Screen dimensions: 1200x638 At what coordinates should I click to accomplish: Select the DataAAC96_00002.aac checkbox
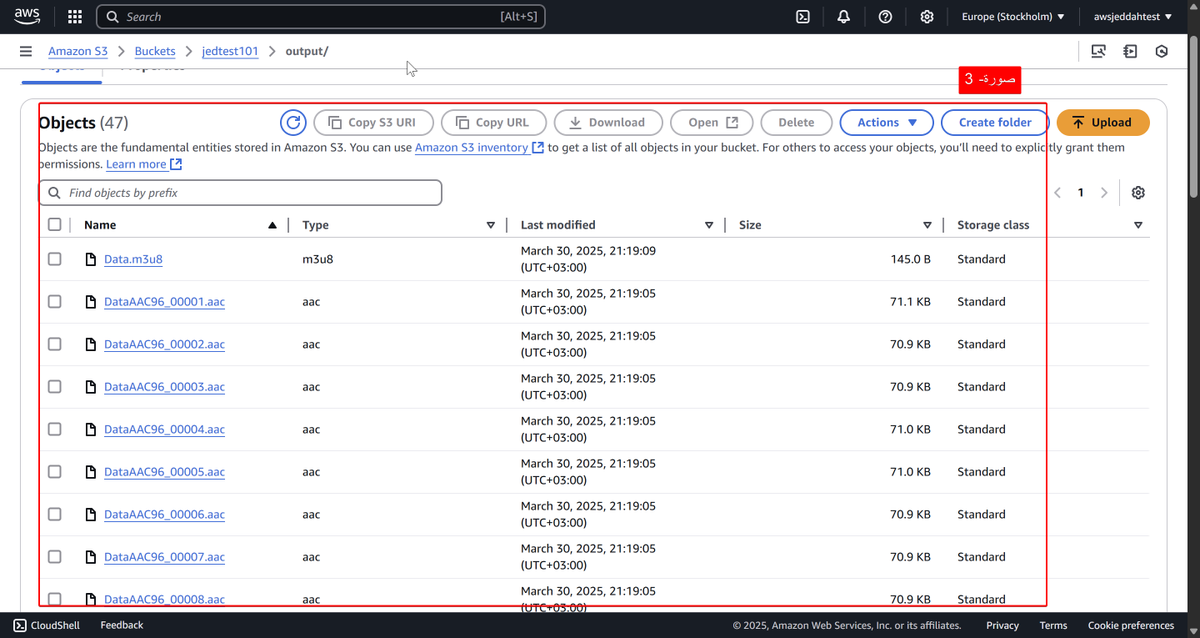(x=55, y=344)
